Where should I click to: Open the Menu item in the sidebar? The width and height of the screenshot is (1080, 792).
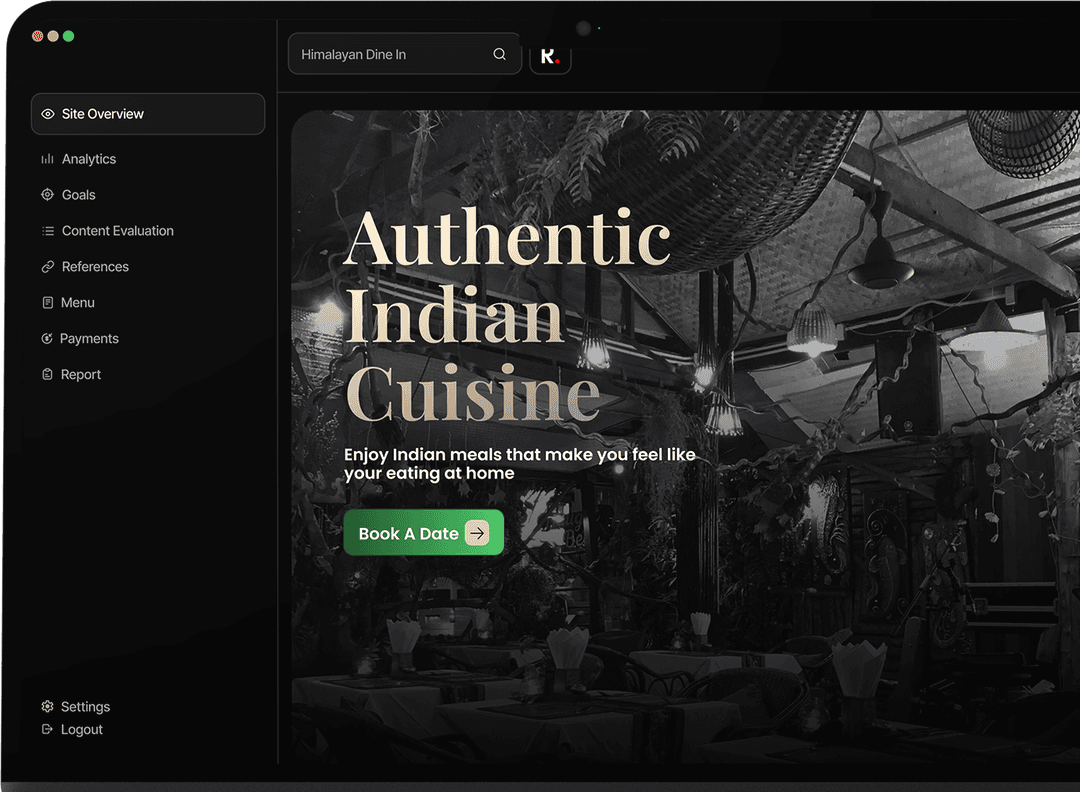coord(77,303)
